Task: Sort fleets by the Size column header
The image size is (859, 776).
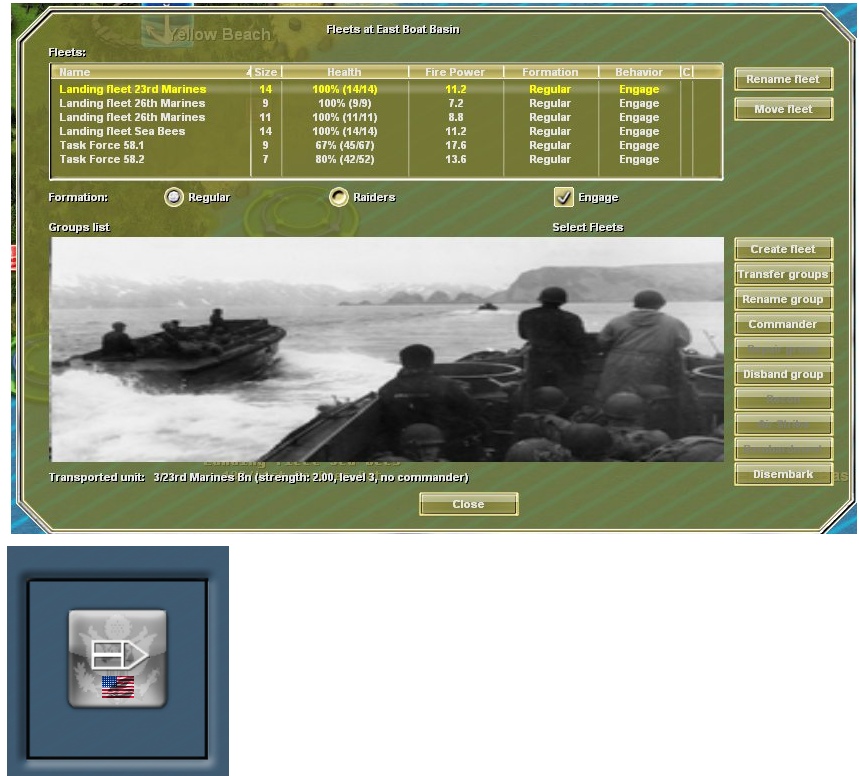Action: [266, 72]
